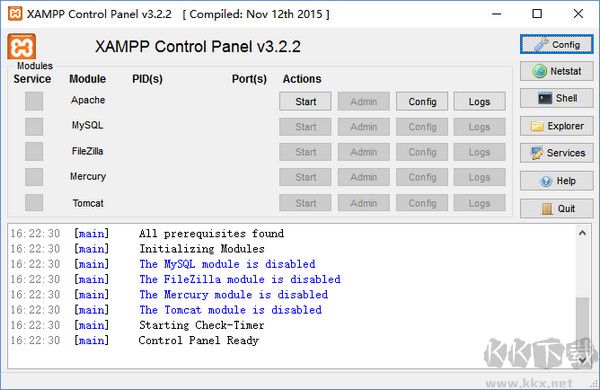Select the FileZilla module label
This screenshot has height=390, width=600.
pos(88,151)
